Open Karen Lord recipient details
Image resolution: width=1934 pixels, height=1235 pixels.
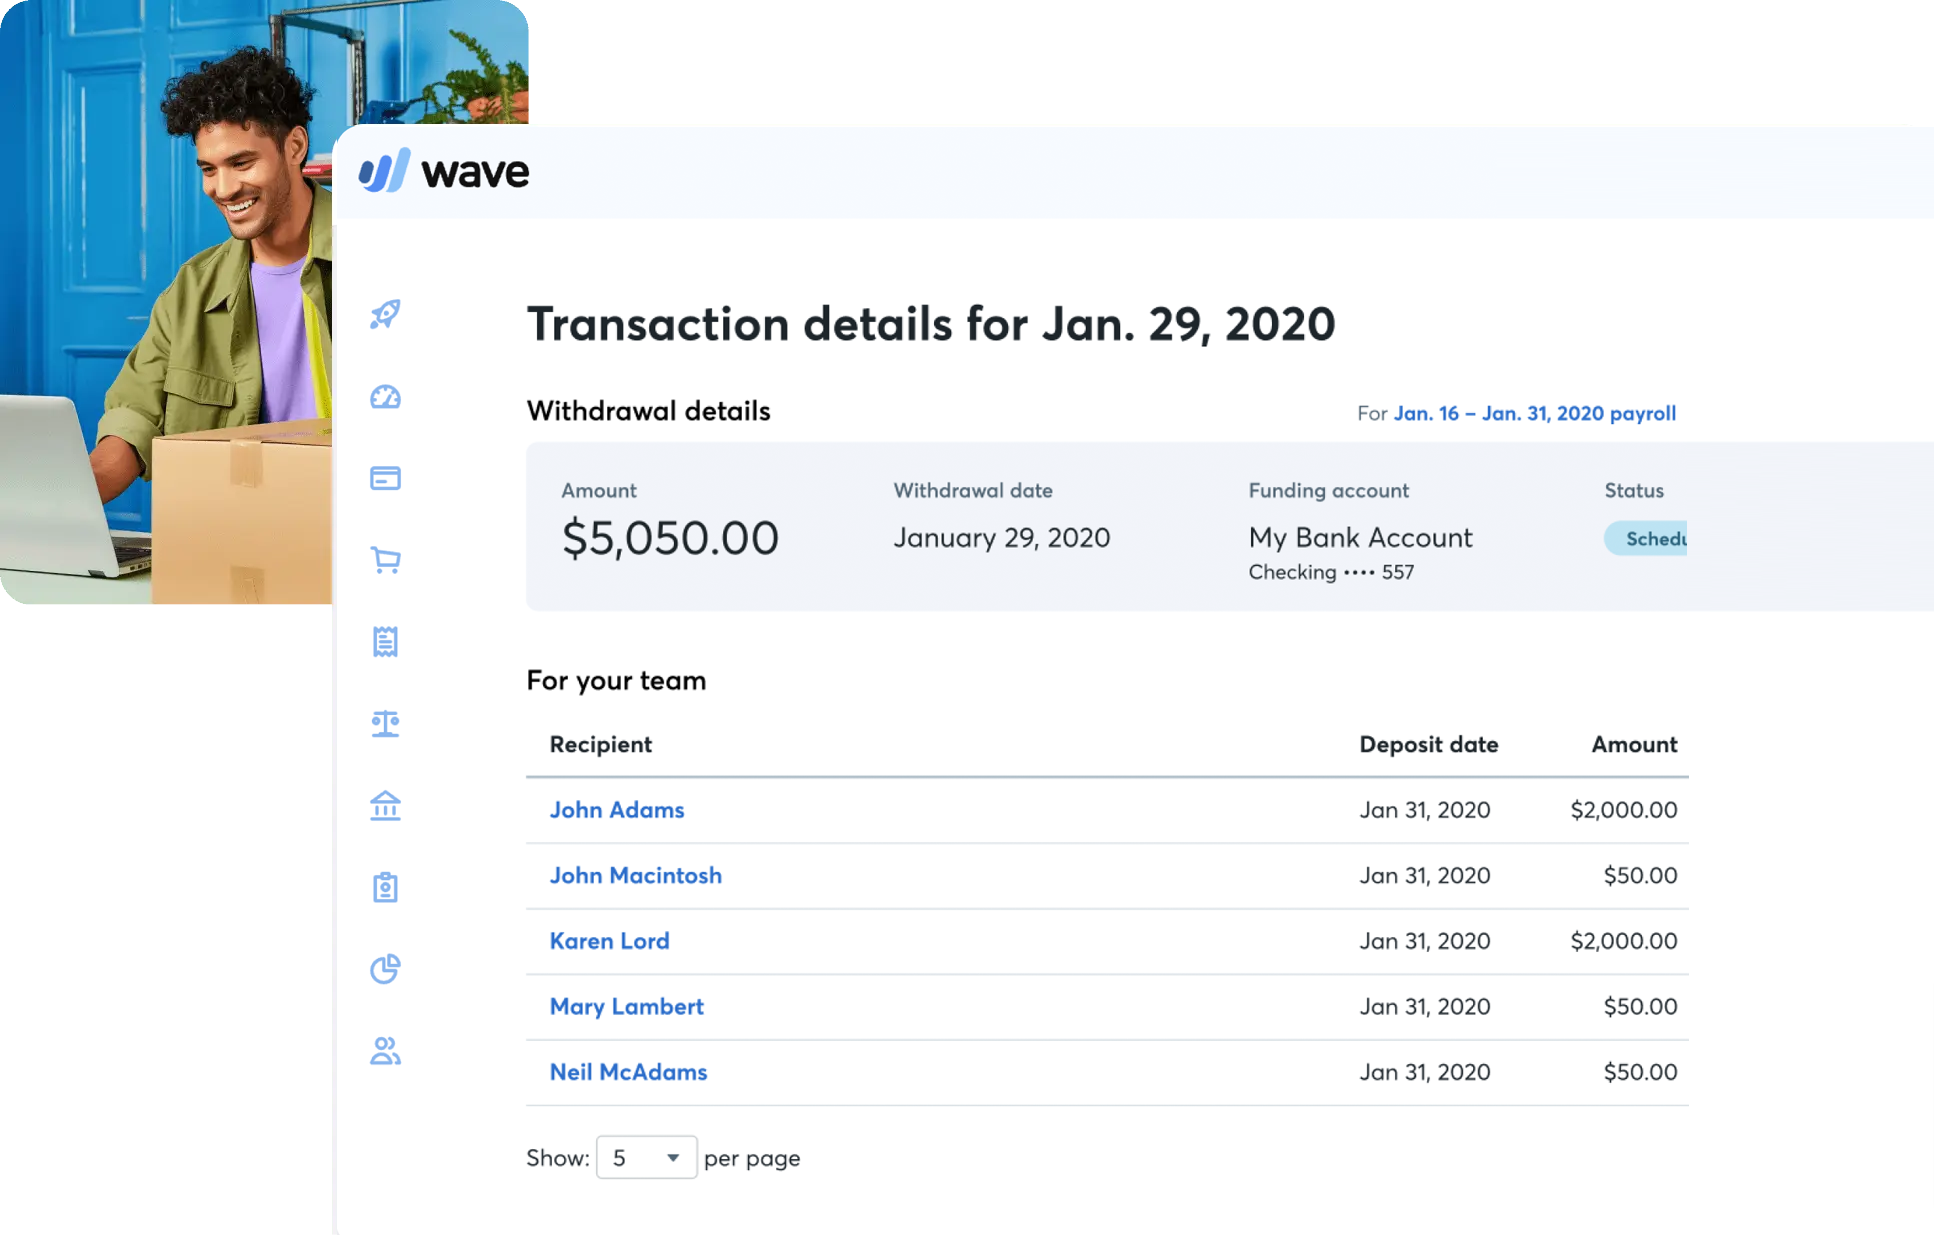(610, 941)
